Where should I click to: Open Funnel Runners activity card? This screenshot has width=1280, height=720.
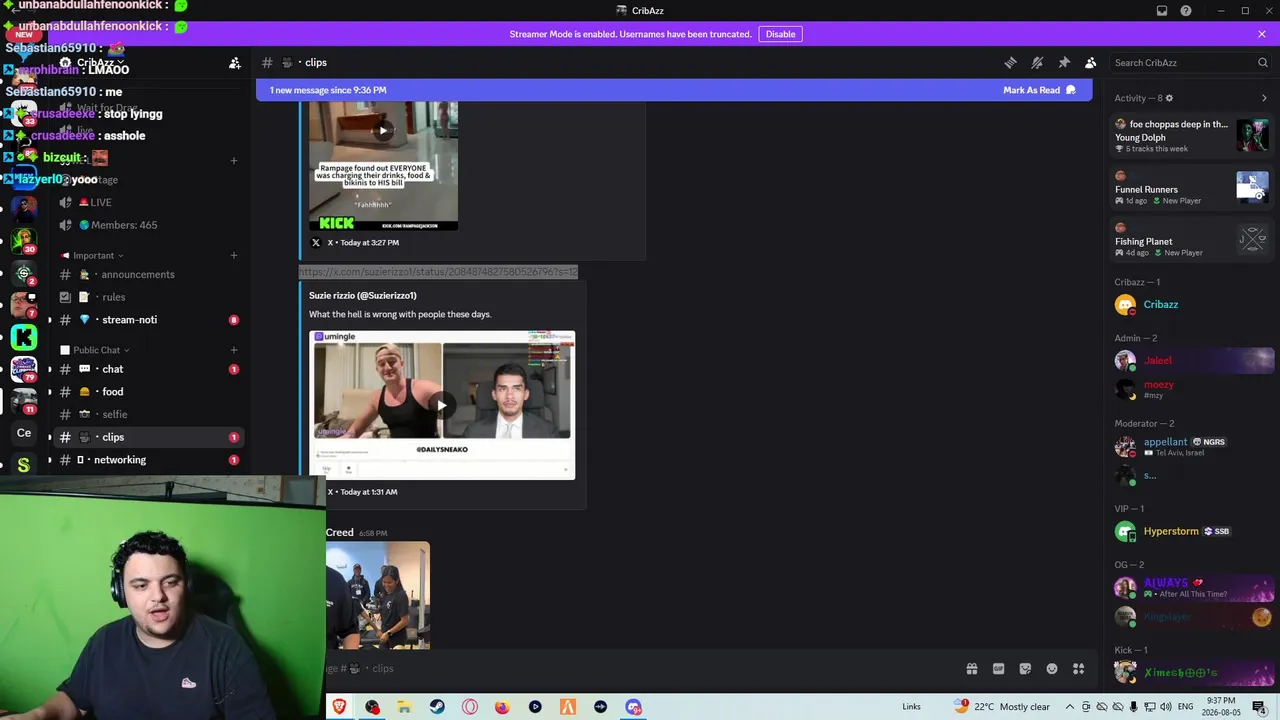pos(1192,188)
